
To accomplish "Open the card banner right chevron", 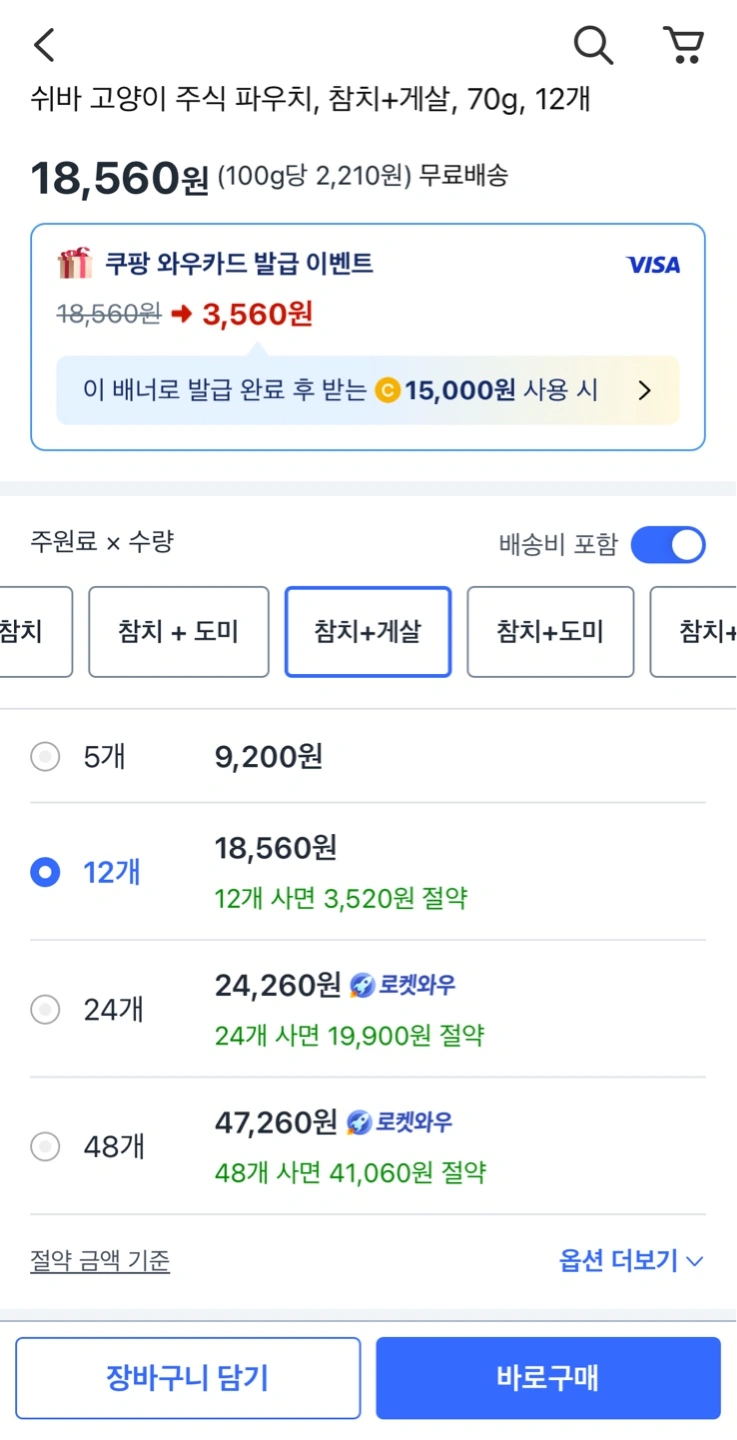I will tap(645, 391).
